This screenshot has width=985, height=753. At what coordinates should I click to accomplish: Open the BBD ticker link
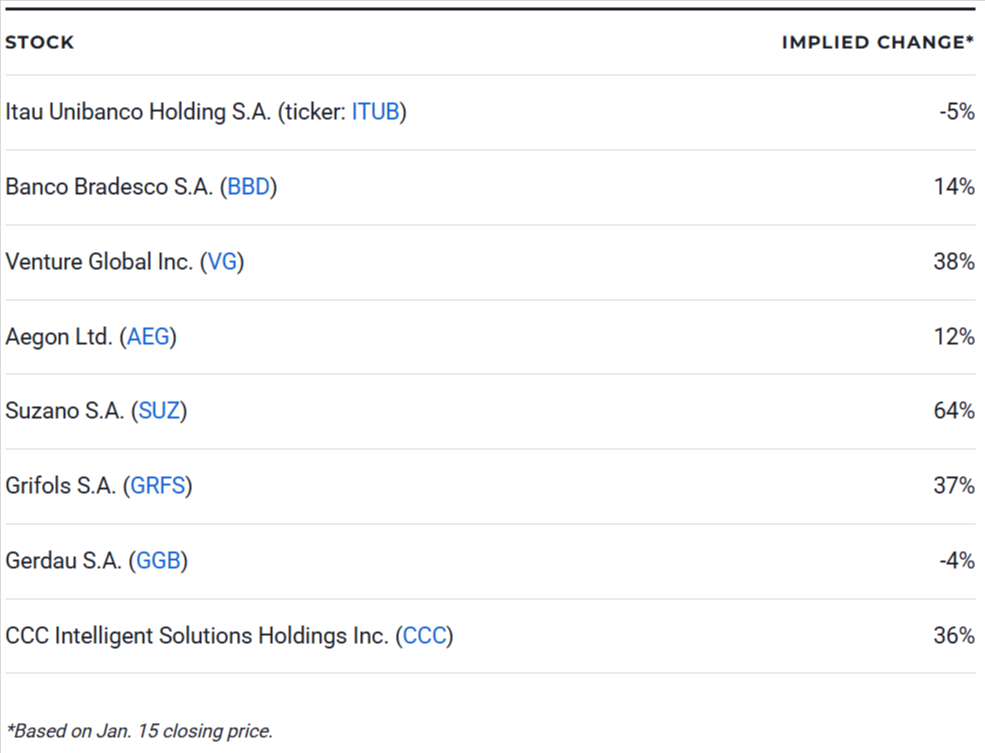[248, 187]
